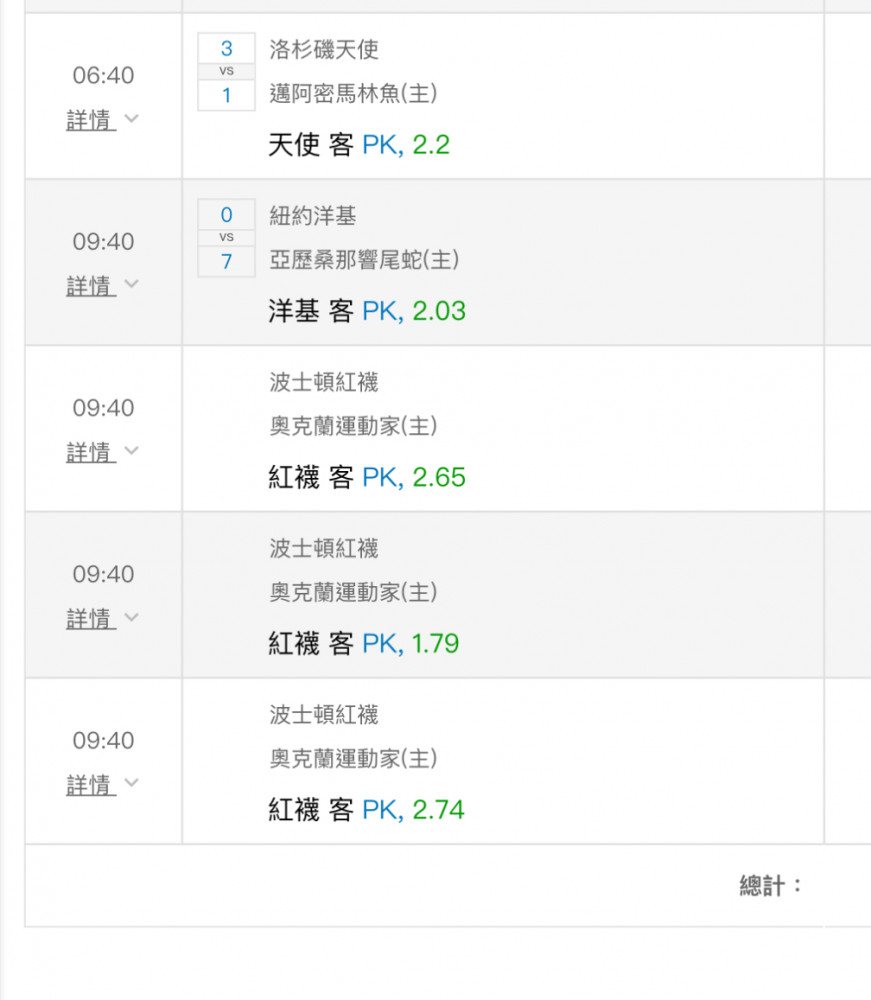This screenshot has width=871, height=1000.
Task: Open 詳情 link for the 06:40 game
Action: [x=91, y=120]
